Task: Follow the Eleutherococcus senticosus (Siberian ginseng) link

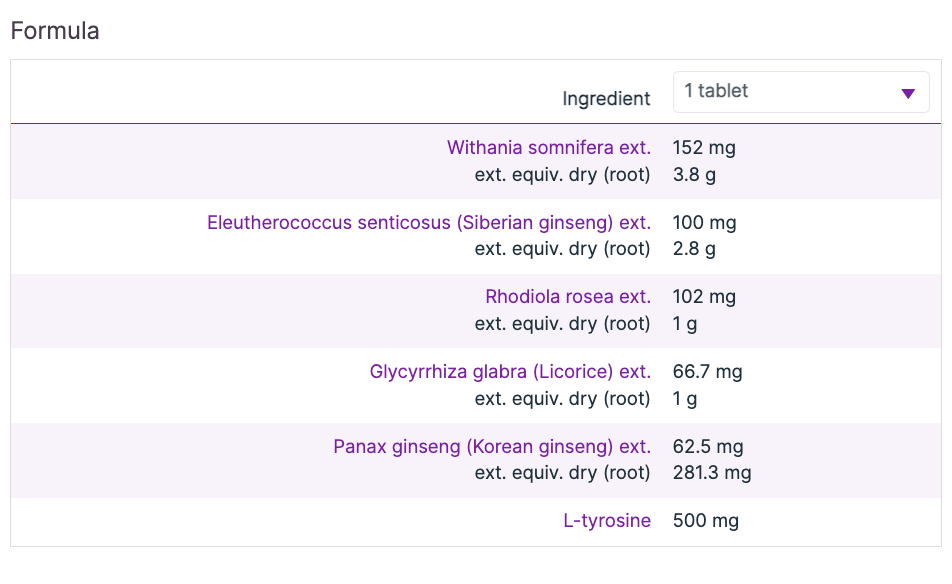Action: point(428,223)
